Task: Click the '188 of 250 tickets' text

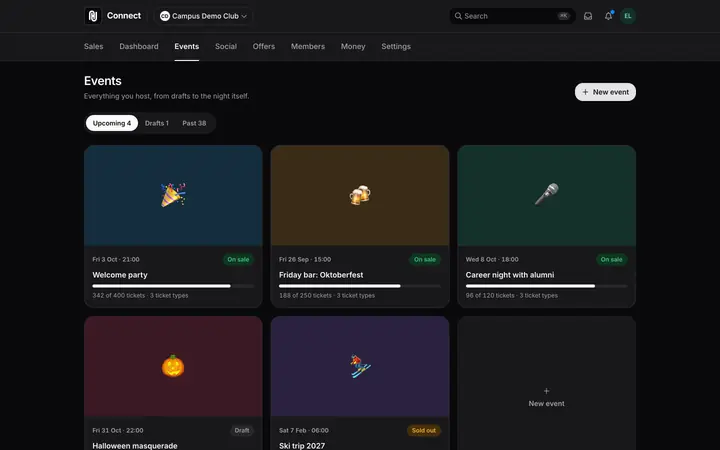Action: 305,295
